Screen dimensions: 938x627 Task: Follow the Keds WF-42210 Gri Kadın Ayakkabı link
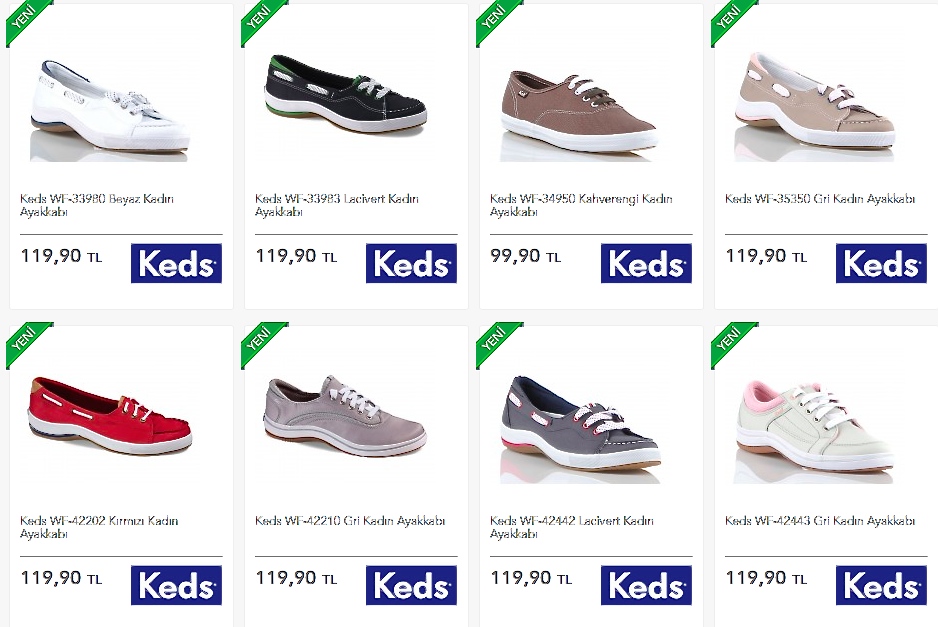tap(350, 521)
